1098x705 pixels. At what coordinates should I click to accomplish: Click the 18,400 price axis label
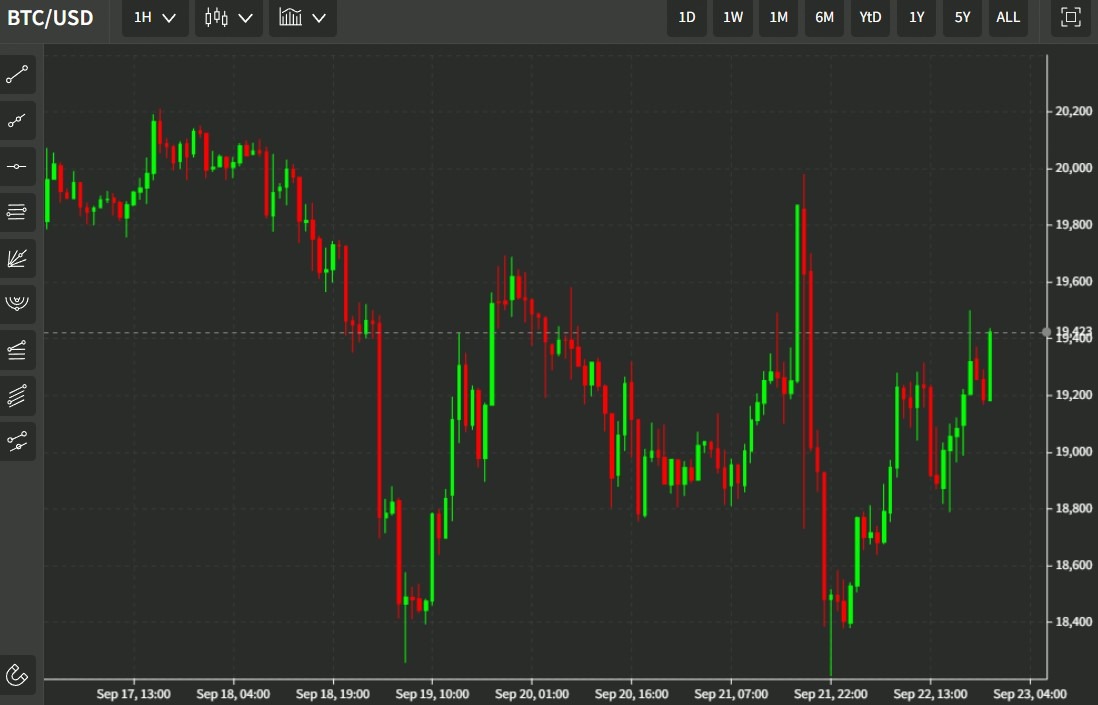point(1073,622)
